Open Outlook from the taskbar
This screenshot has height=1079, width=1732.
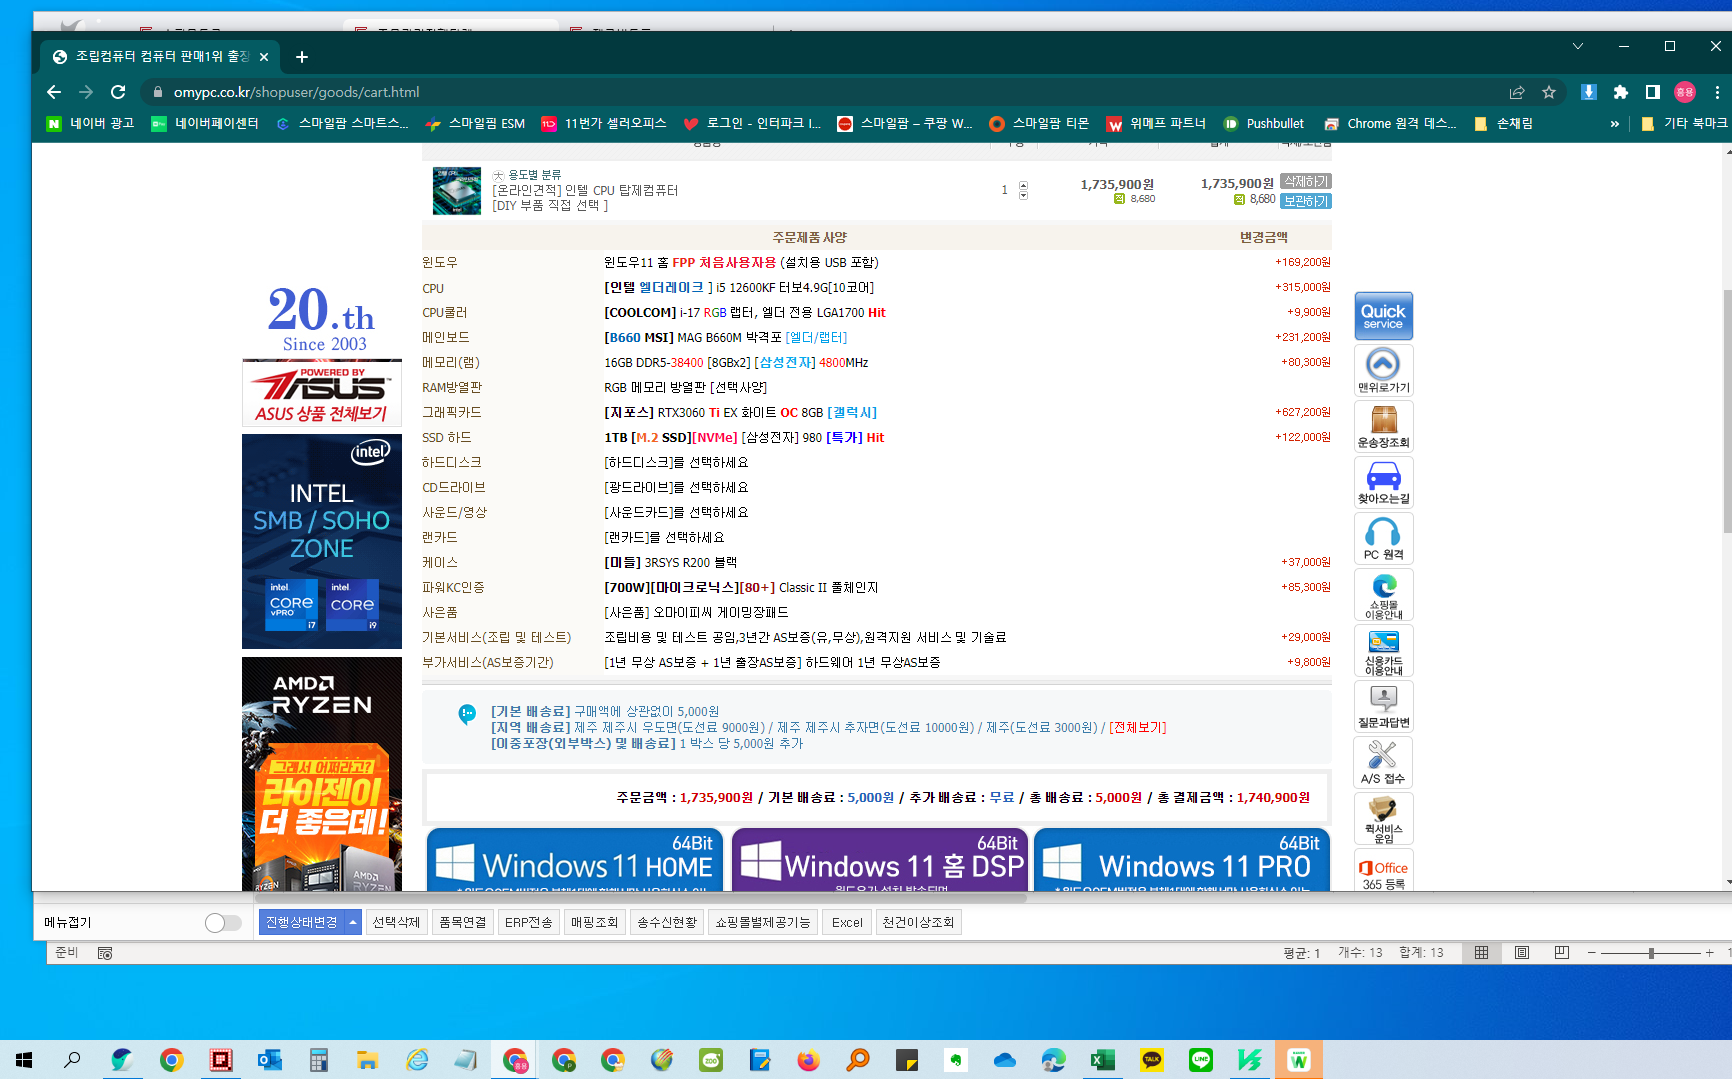pyautogui.click(x=270, y=1060)
